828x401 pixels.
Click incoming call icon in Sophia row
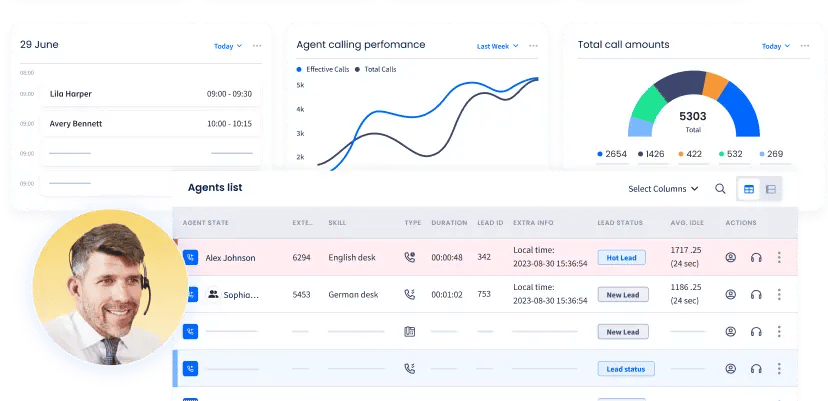[410, 294]
